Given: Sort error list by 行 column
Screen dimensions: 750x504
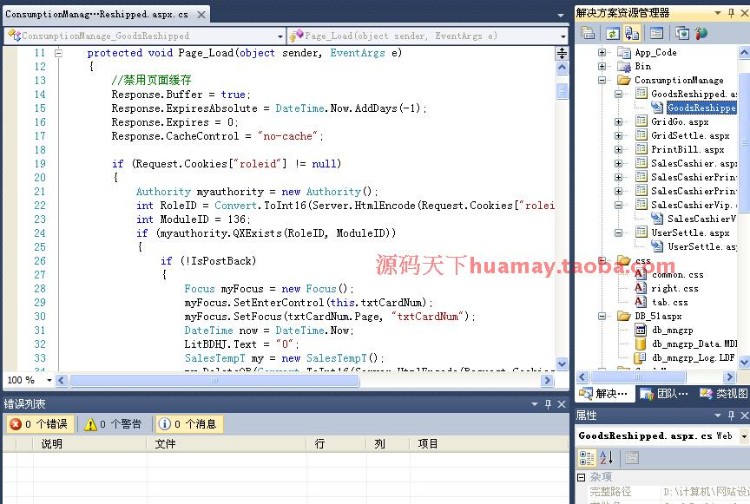Looking at the screenshot, I should (x=336, y=444).
